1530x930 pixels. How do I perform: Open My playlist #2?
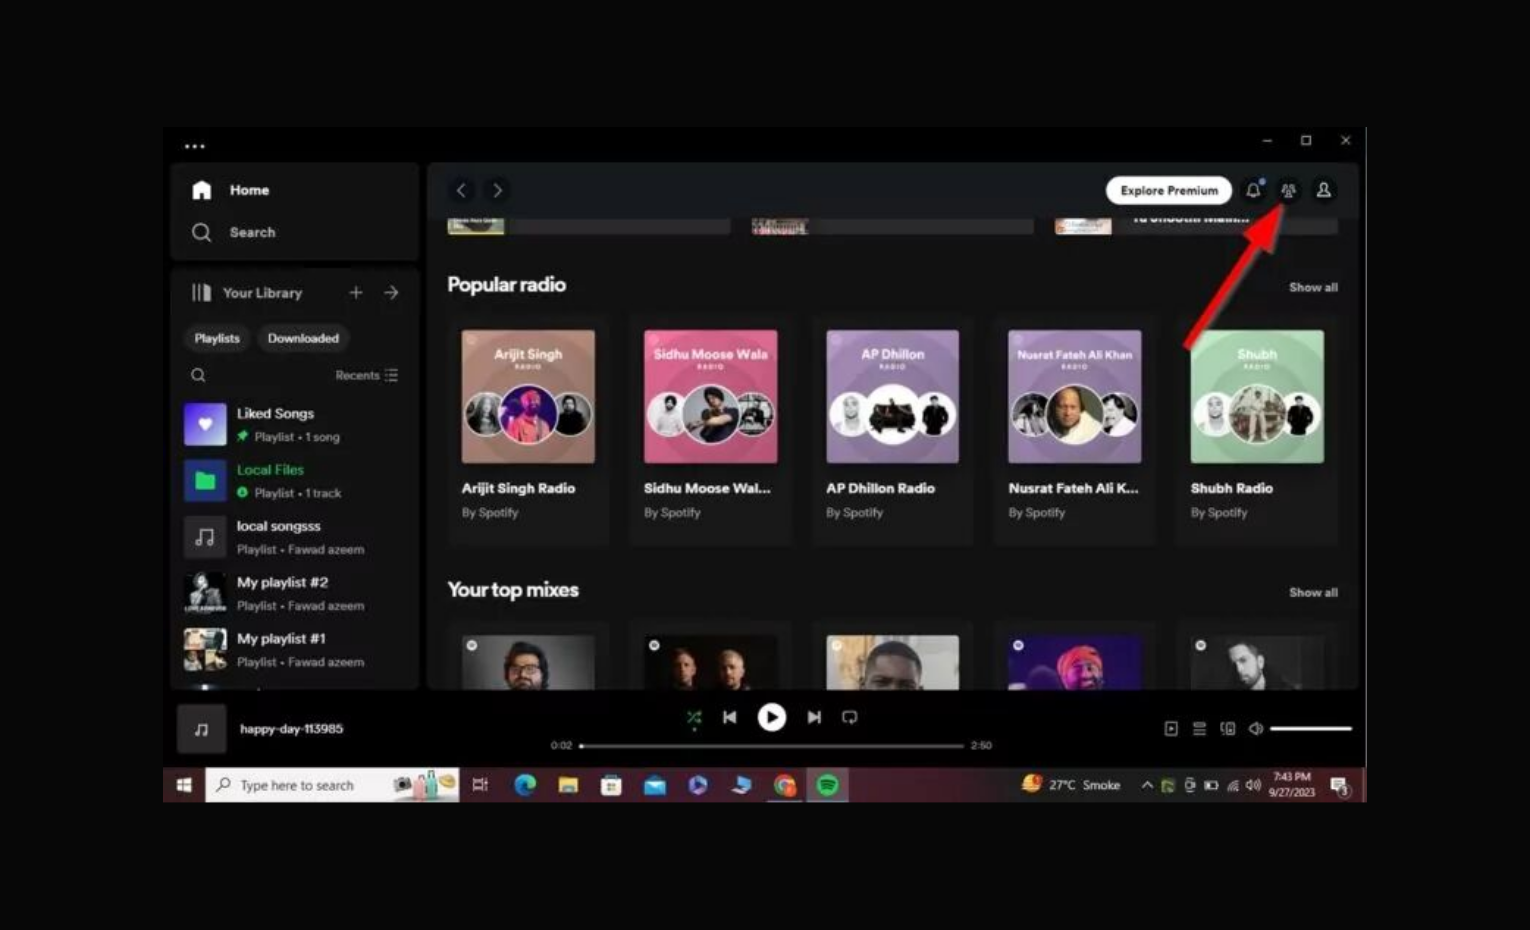click(294, 593)
